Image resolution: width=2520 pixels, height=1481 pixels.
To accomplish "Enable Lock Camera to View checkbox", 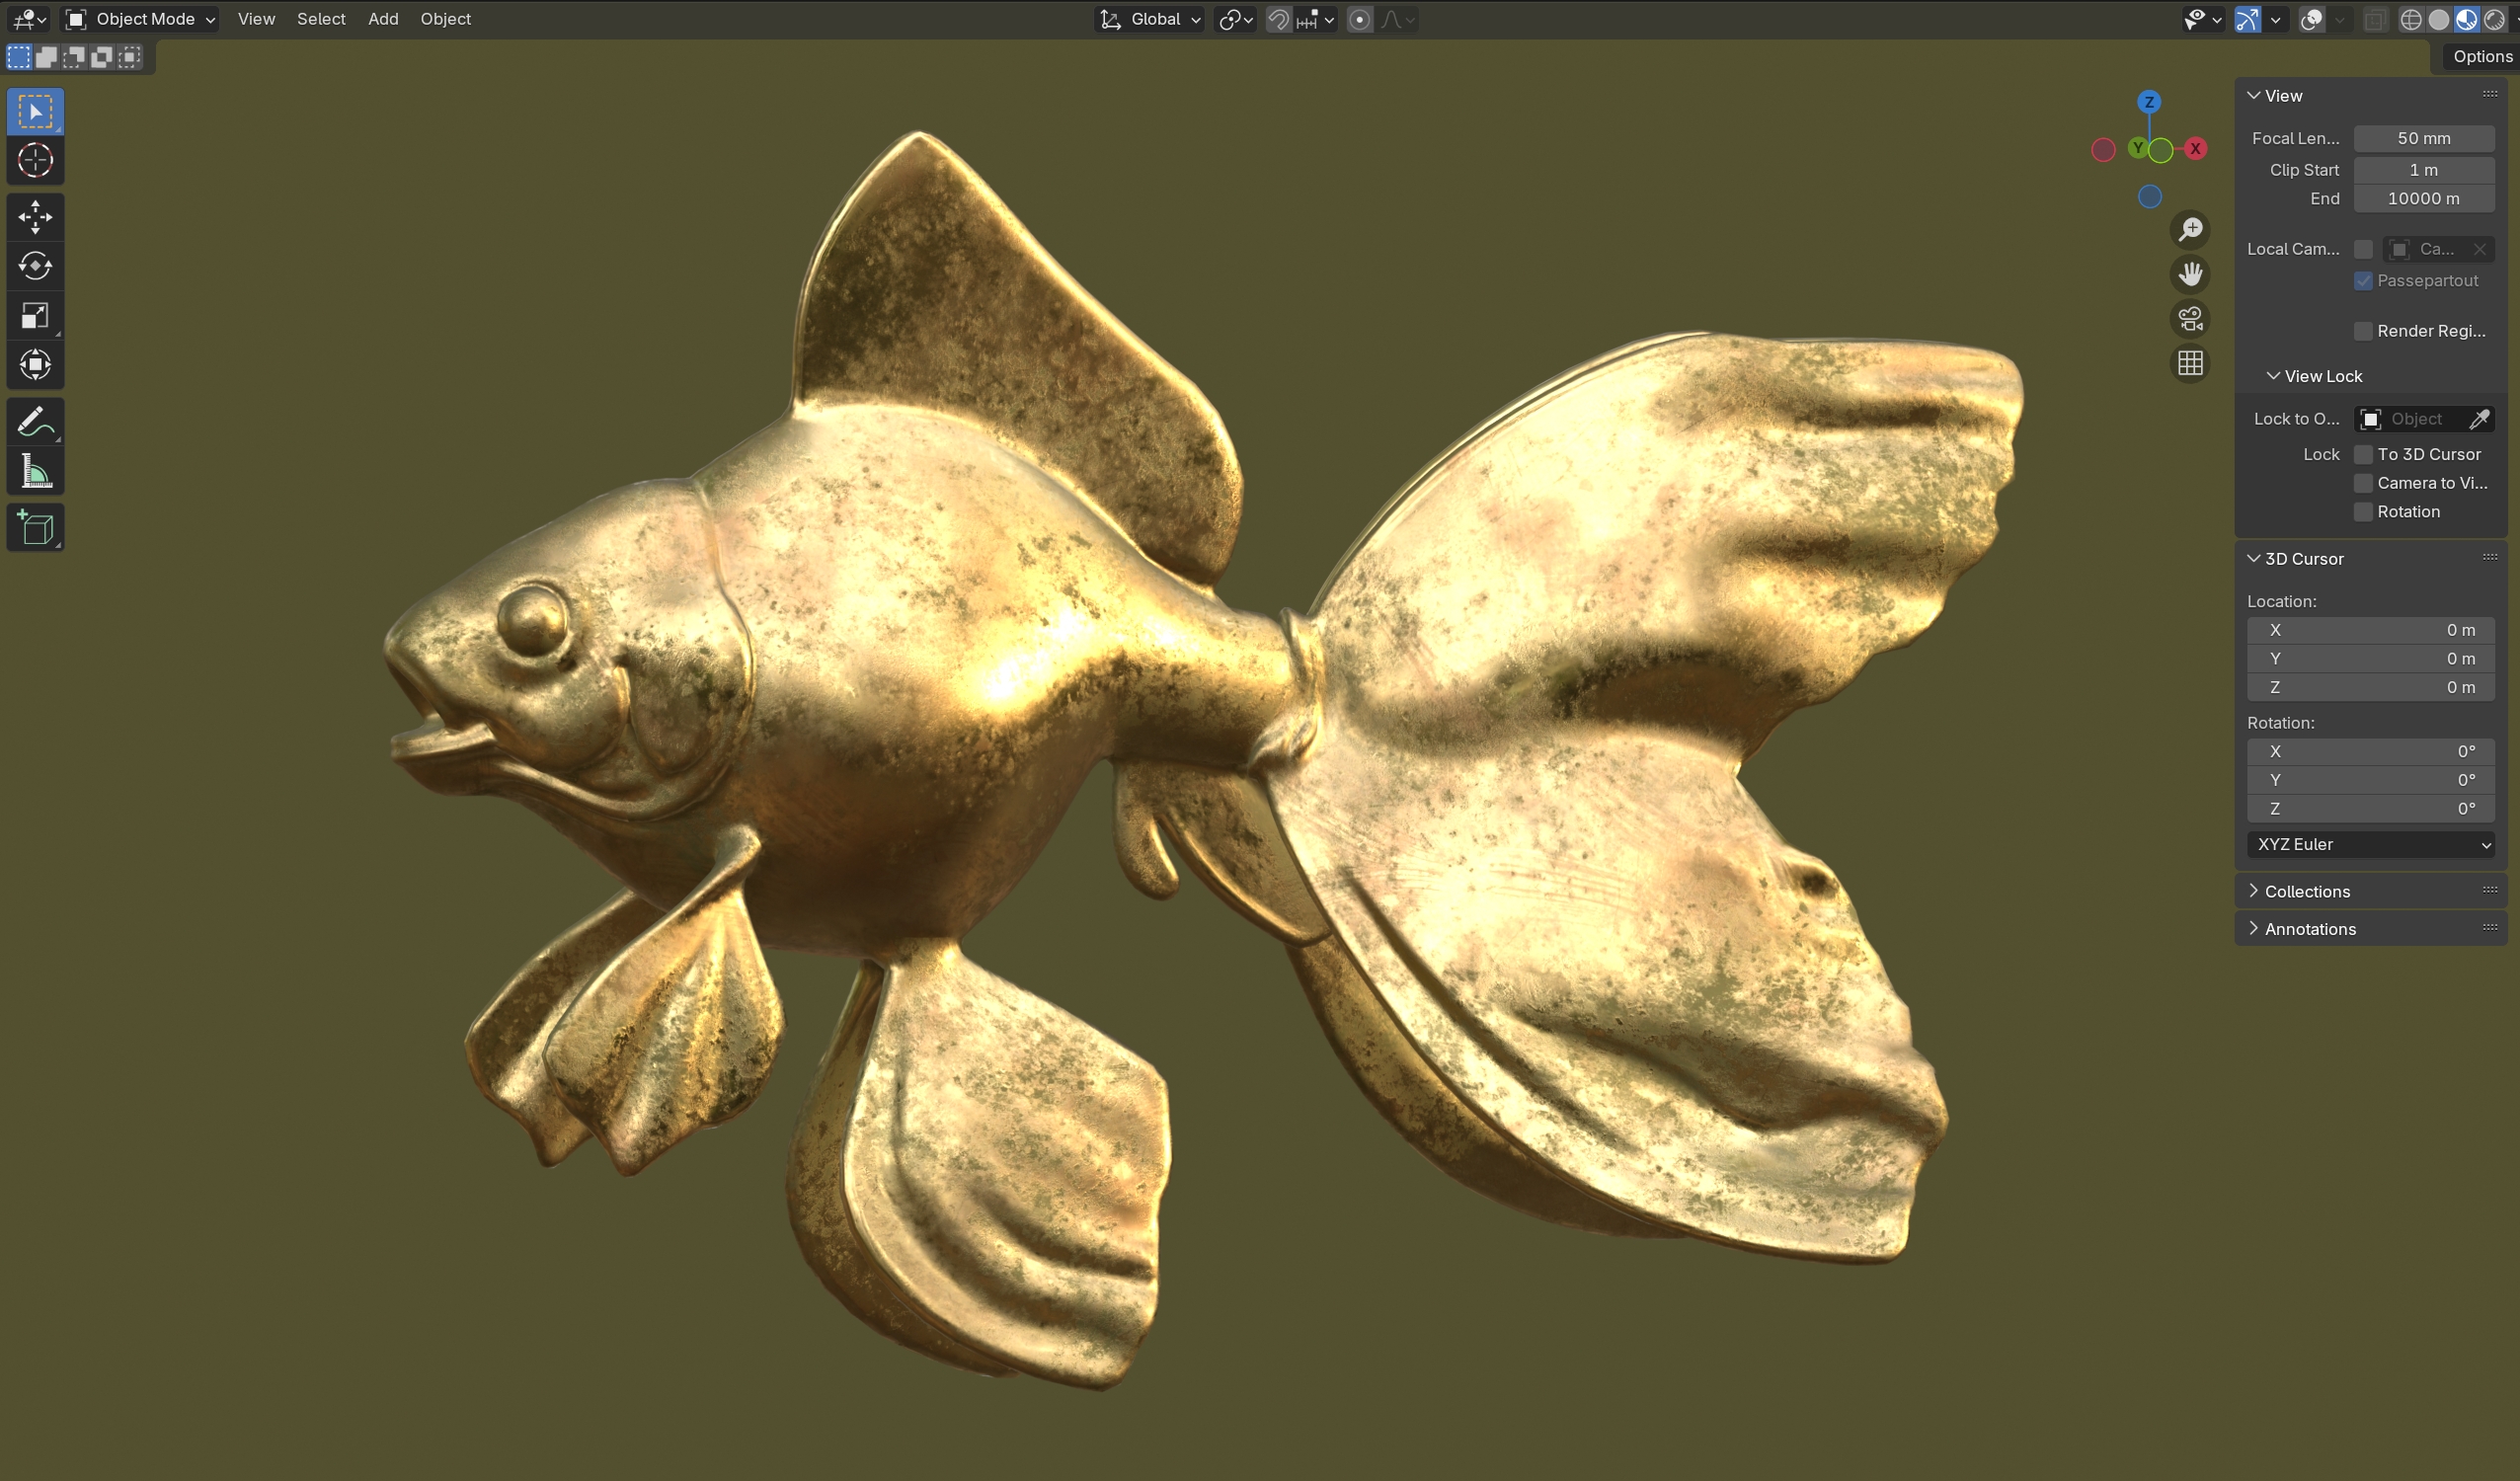I will pos(2363,483).
